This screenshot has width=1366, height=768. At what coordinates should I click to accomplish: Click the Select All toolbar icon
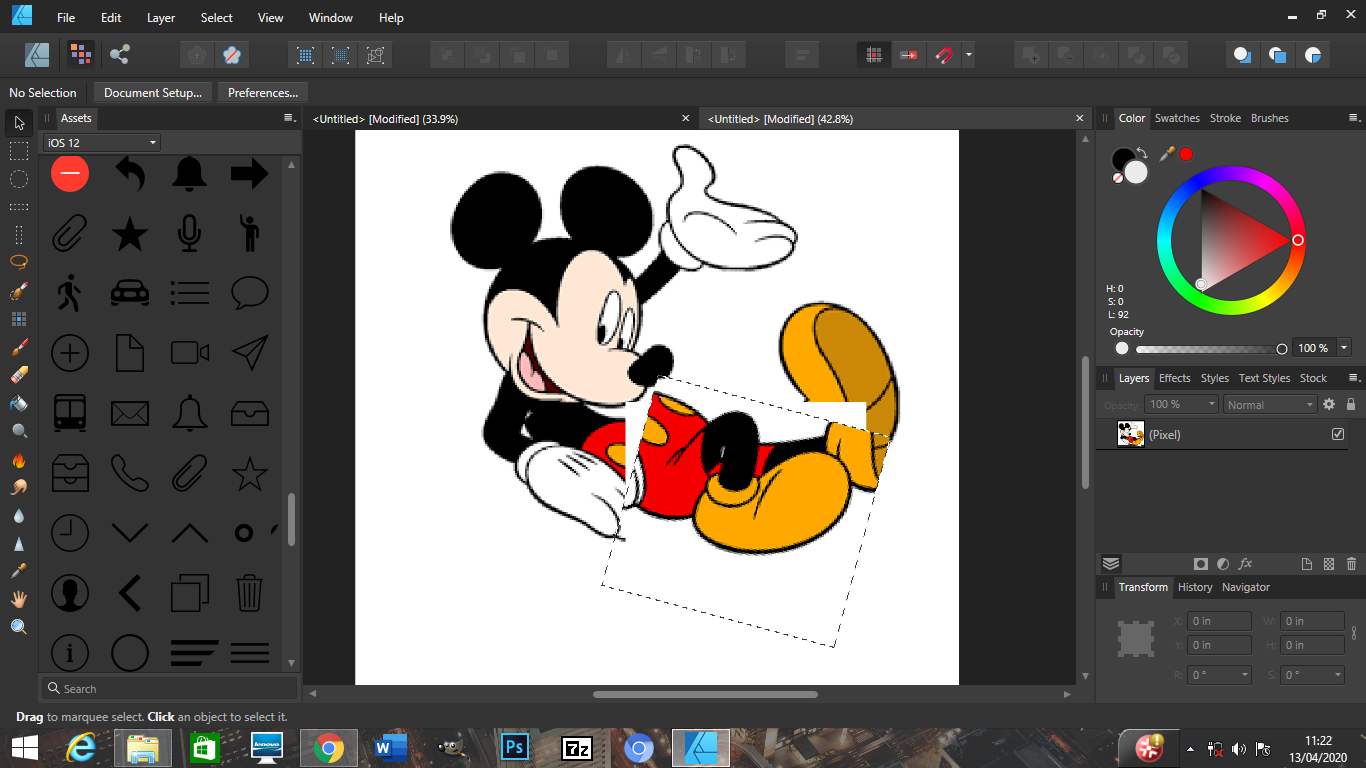click(306, 55)
